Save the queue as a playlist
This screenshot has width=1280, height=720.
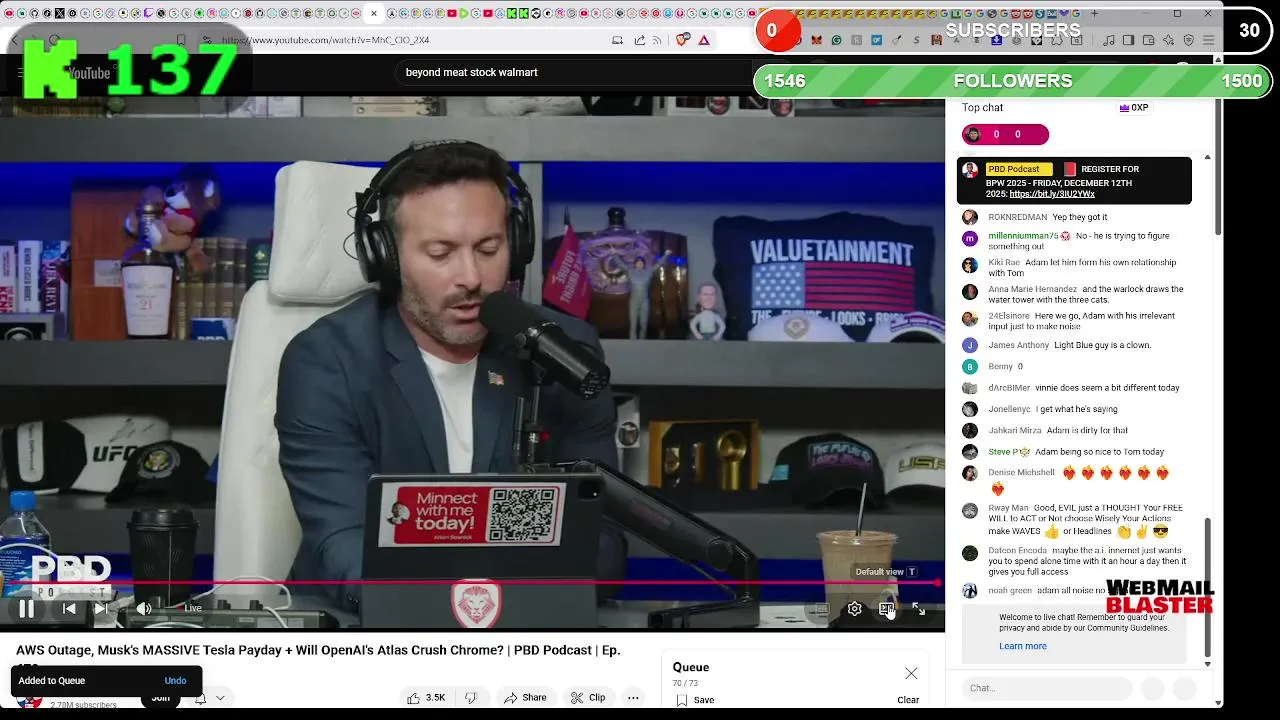click(x=695, y=700)
